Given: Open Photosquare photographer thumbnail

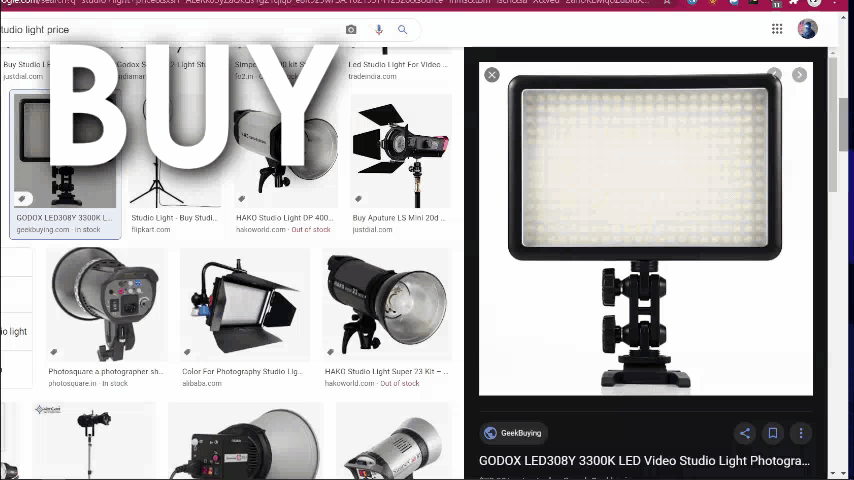Looking at the screenshot, I should pos(106,305).
